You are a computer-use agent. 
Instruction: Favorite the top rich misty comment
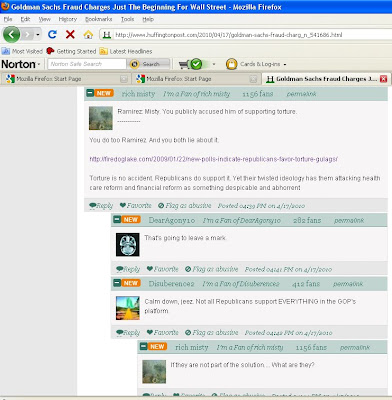[136, 205]
